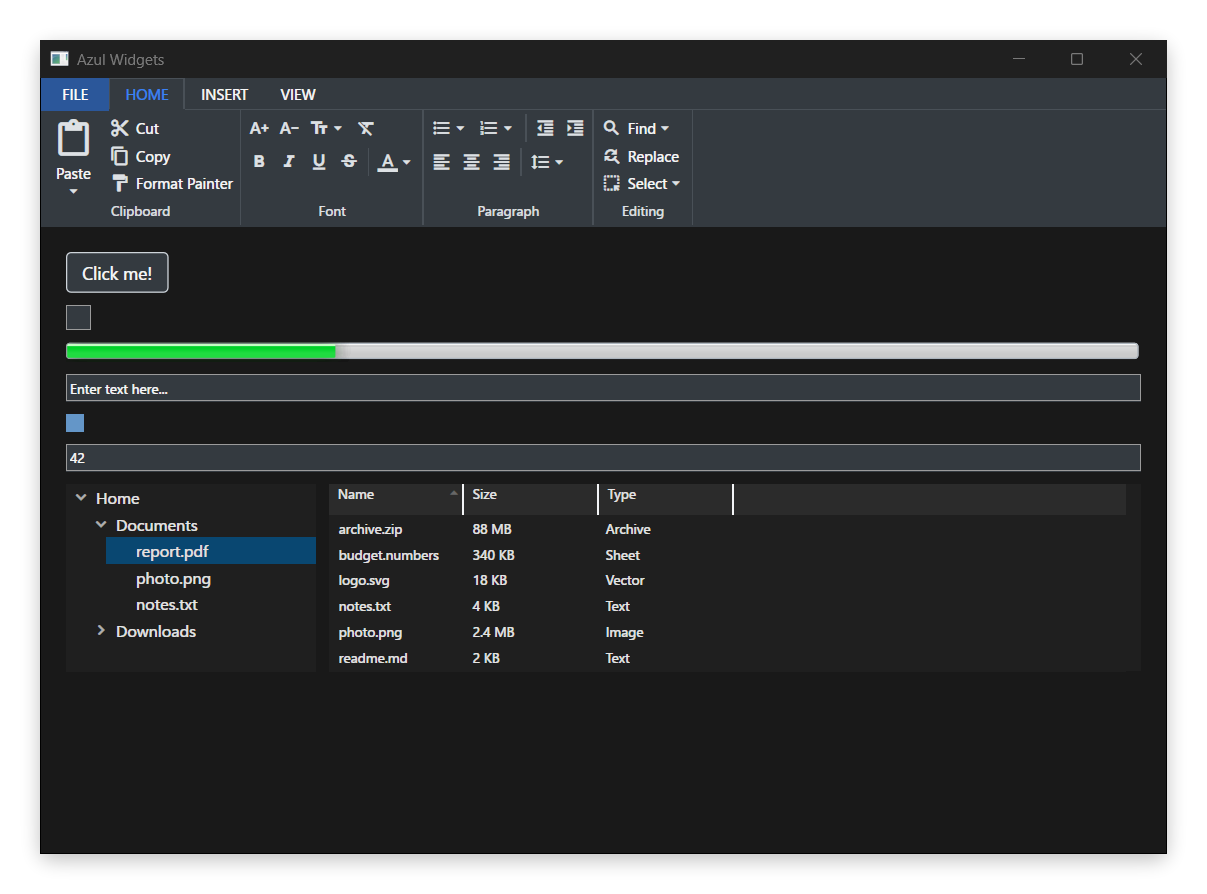Apply underline formatting
The image size is (1207, 894).
pyautogui.click(x=319, y=161)
